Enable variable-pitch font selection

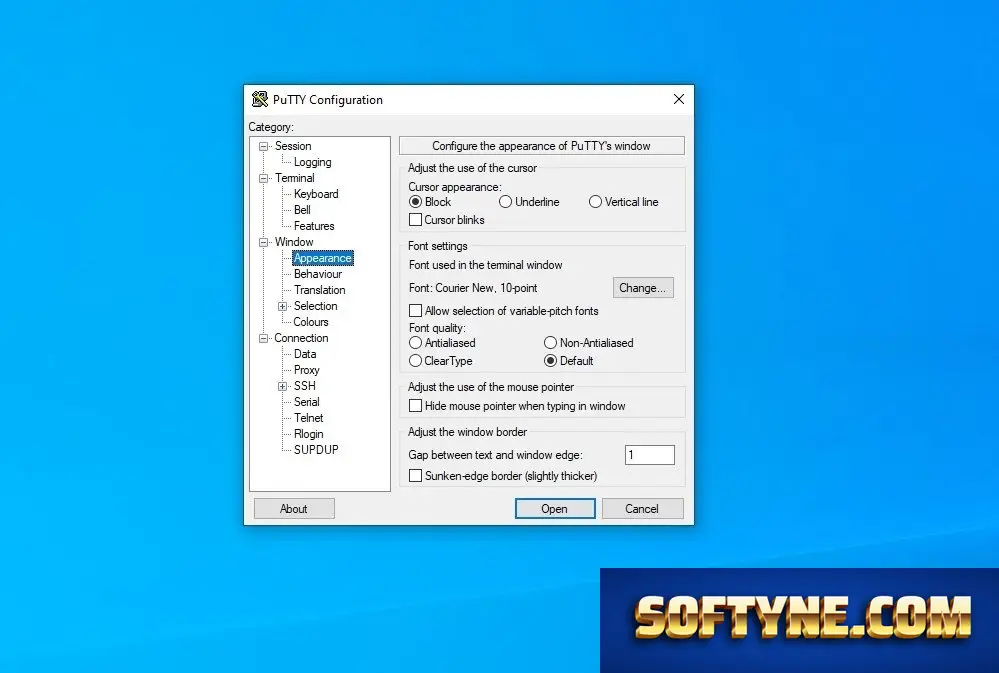click(415, 311)
